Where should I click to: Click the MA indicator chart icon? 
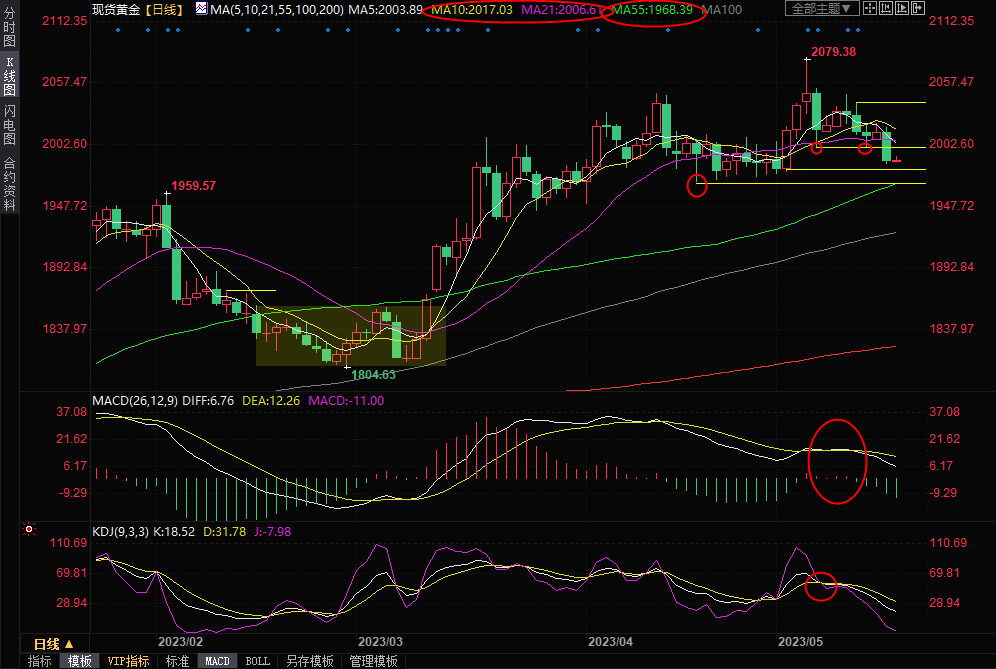(201, 9)
